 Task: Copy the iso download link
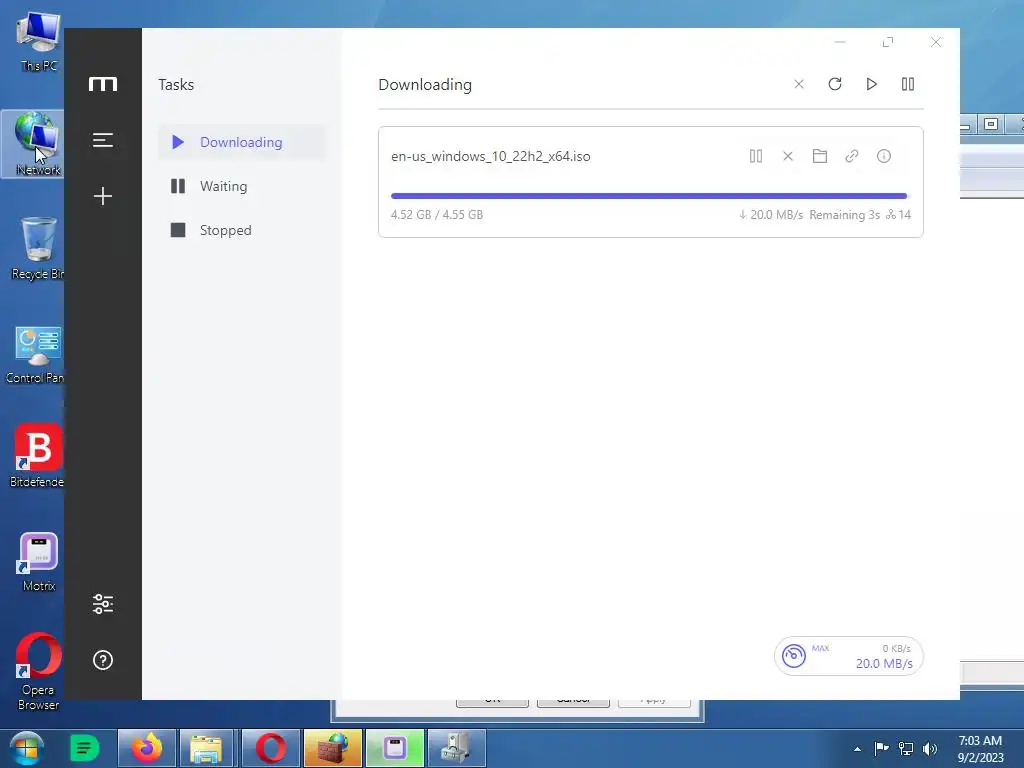(852, 156)
